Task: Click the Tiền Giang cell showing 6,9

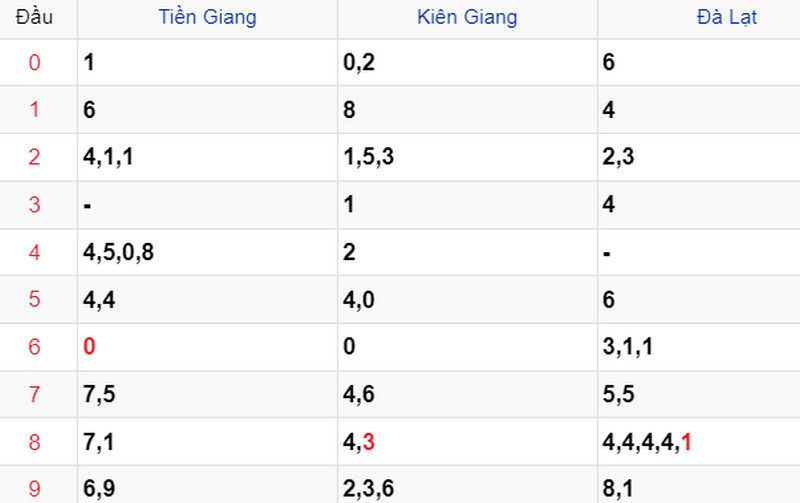Action: [207, 485]
